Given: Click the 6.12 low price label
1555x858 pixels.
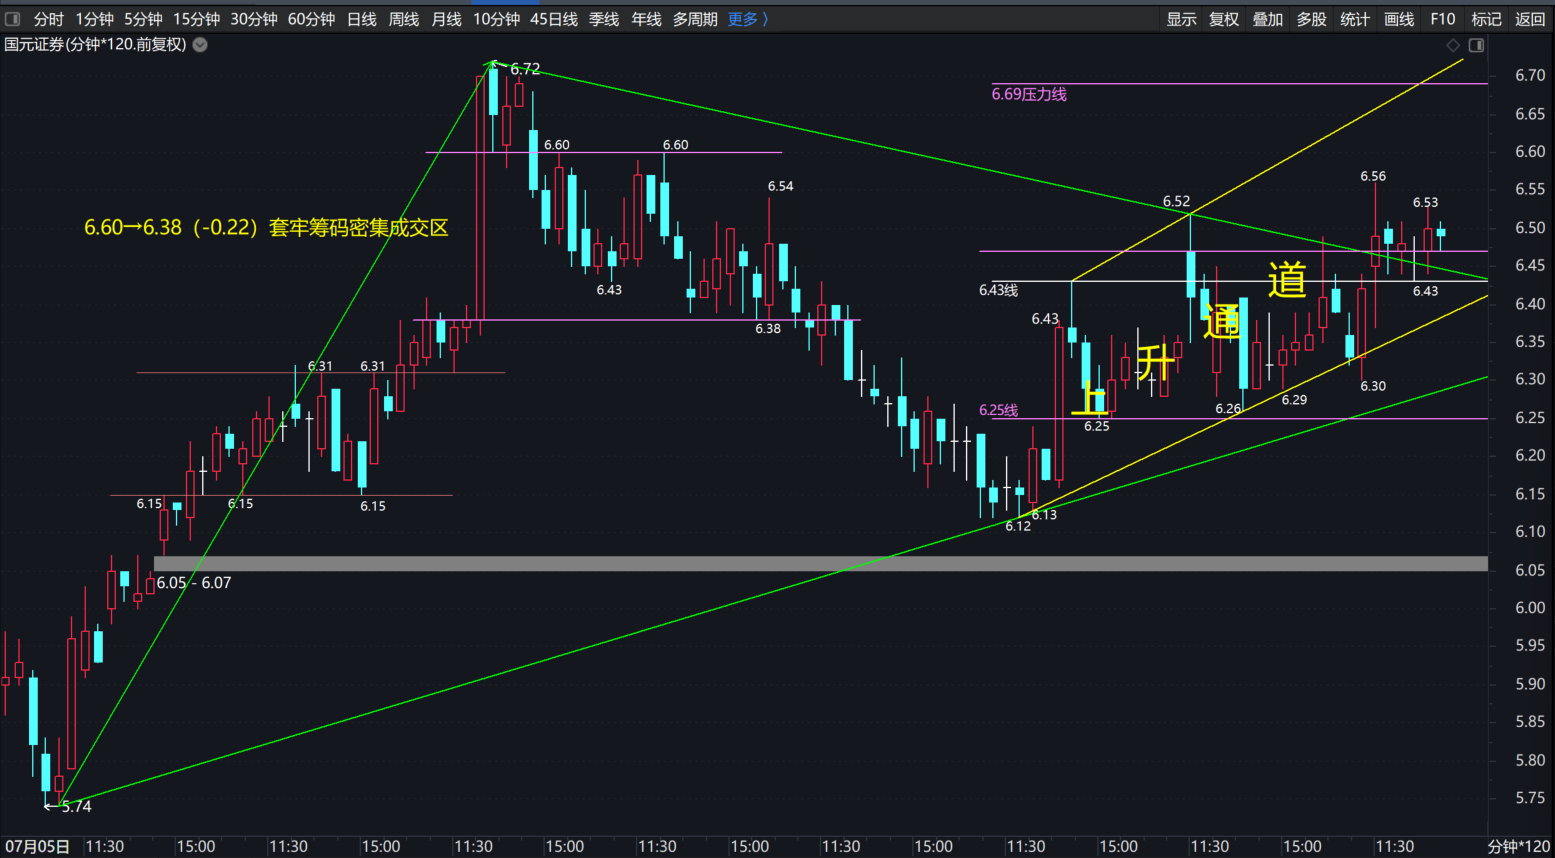Looking at the screenshot, I should (1018, 526).
